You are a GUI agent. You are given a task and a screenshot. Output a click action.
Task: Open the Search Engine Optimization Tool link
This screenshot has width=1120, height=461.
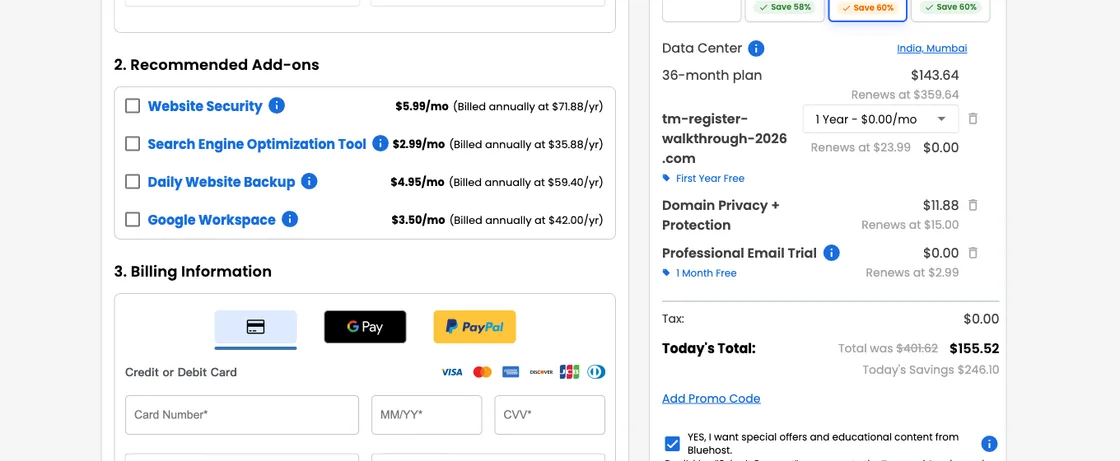257,144
